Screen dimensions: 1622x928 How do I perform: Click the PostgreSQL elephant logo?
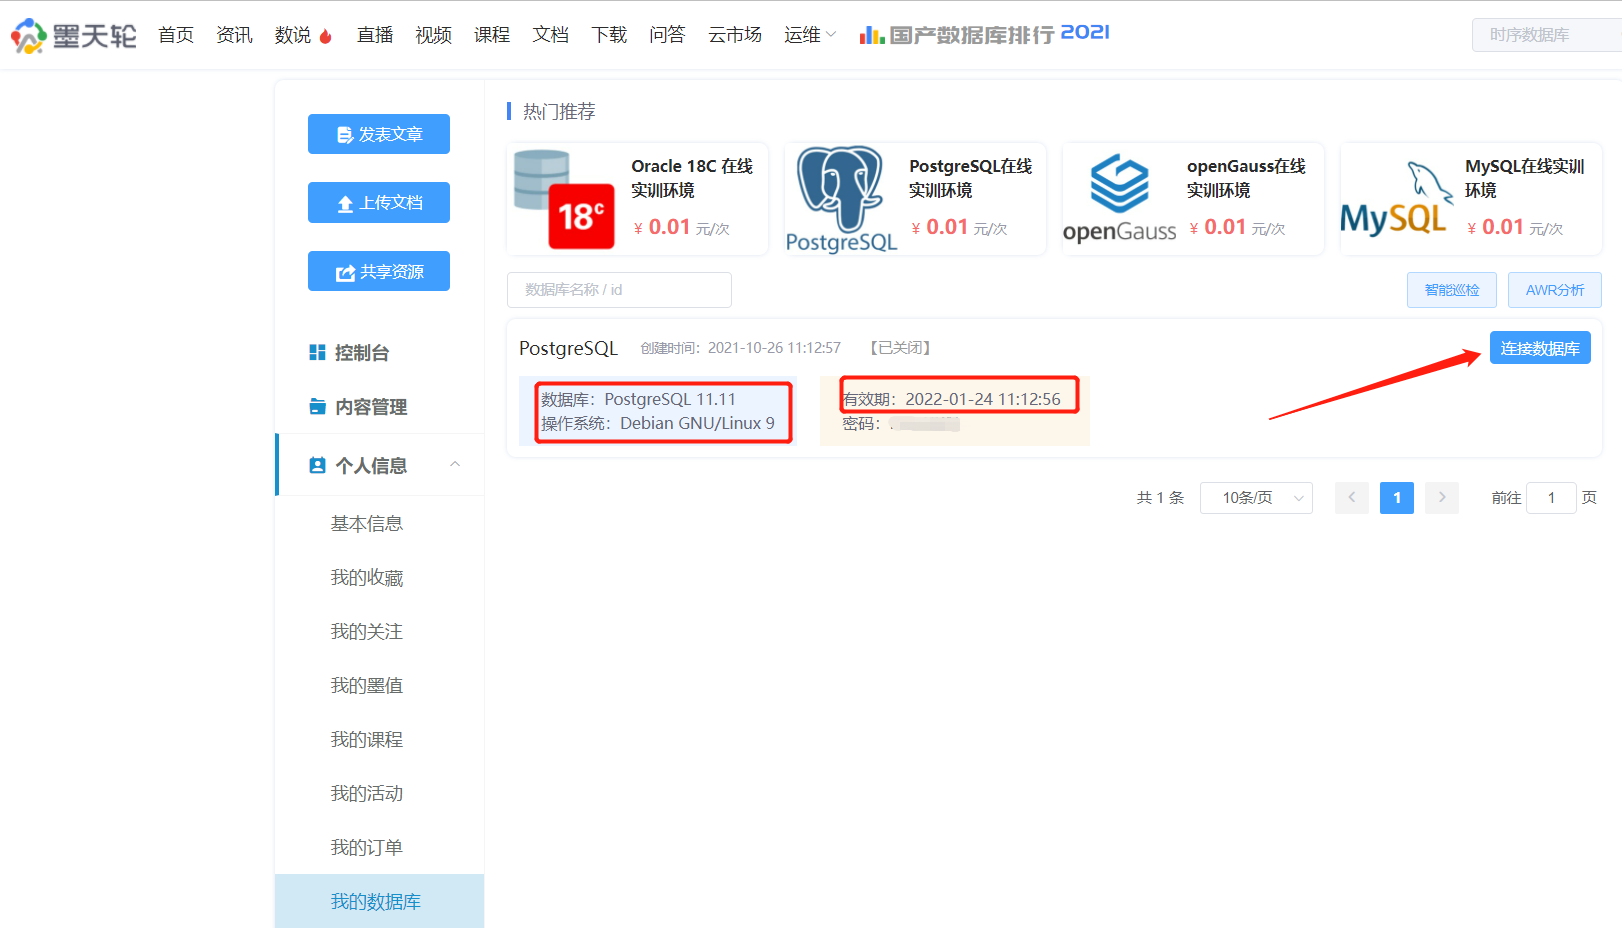click(x=841, y=199)
